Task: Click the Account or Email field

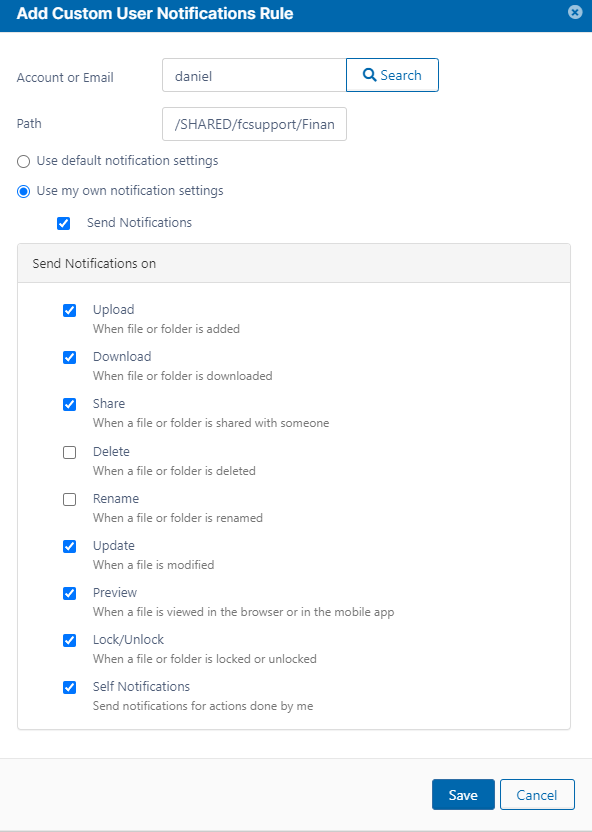Action: point(254,75)
